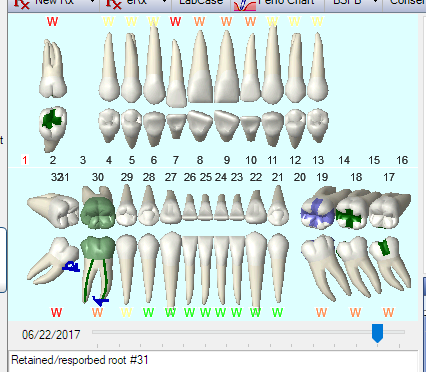426x372 pixels.
Task: Open the LabCase toolbar item
Action: pos(201,3)
